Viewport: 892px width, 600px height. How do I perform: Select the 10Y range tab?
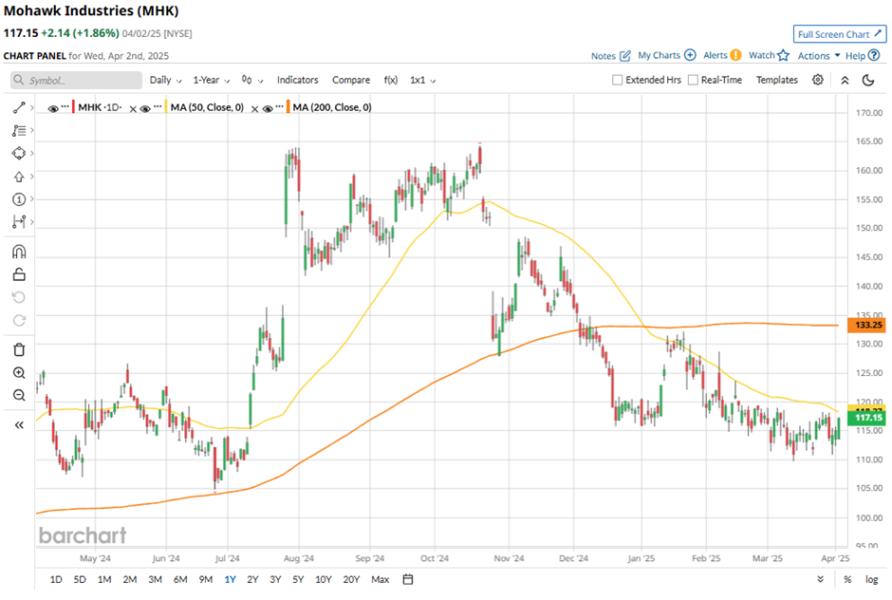(x=323, y=579)
